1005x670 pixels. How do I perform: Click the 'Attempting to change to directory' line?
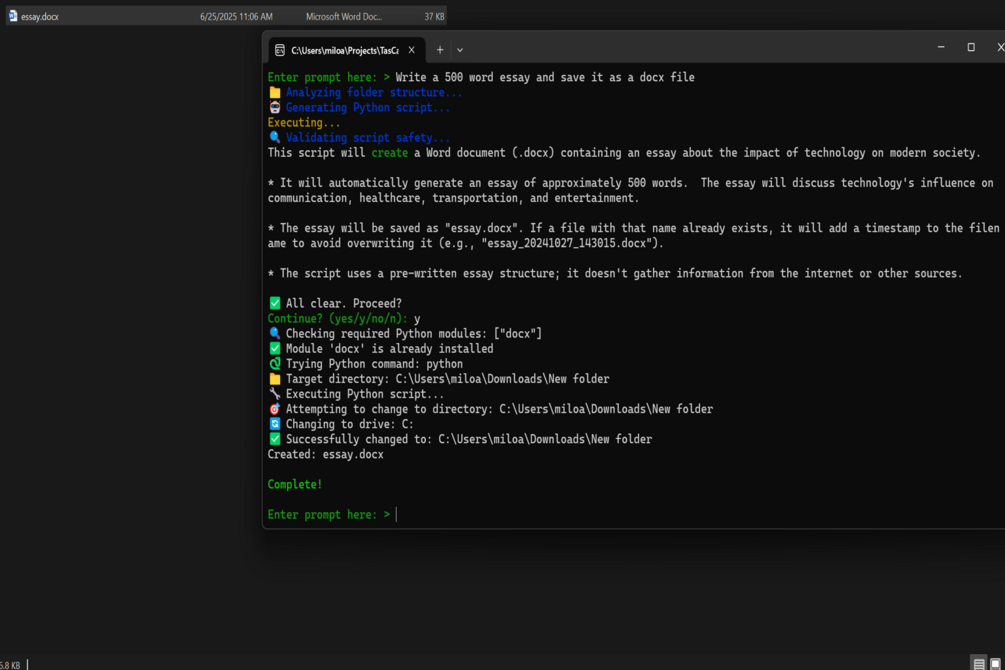(x=490, y=409)
